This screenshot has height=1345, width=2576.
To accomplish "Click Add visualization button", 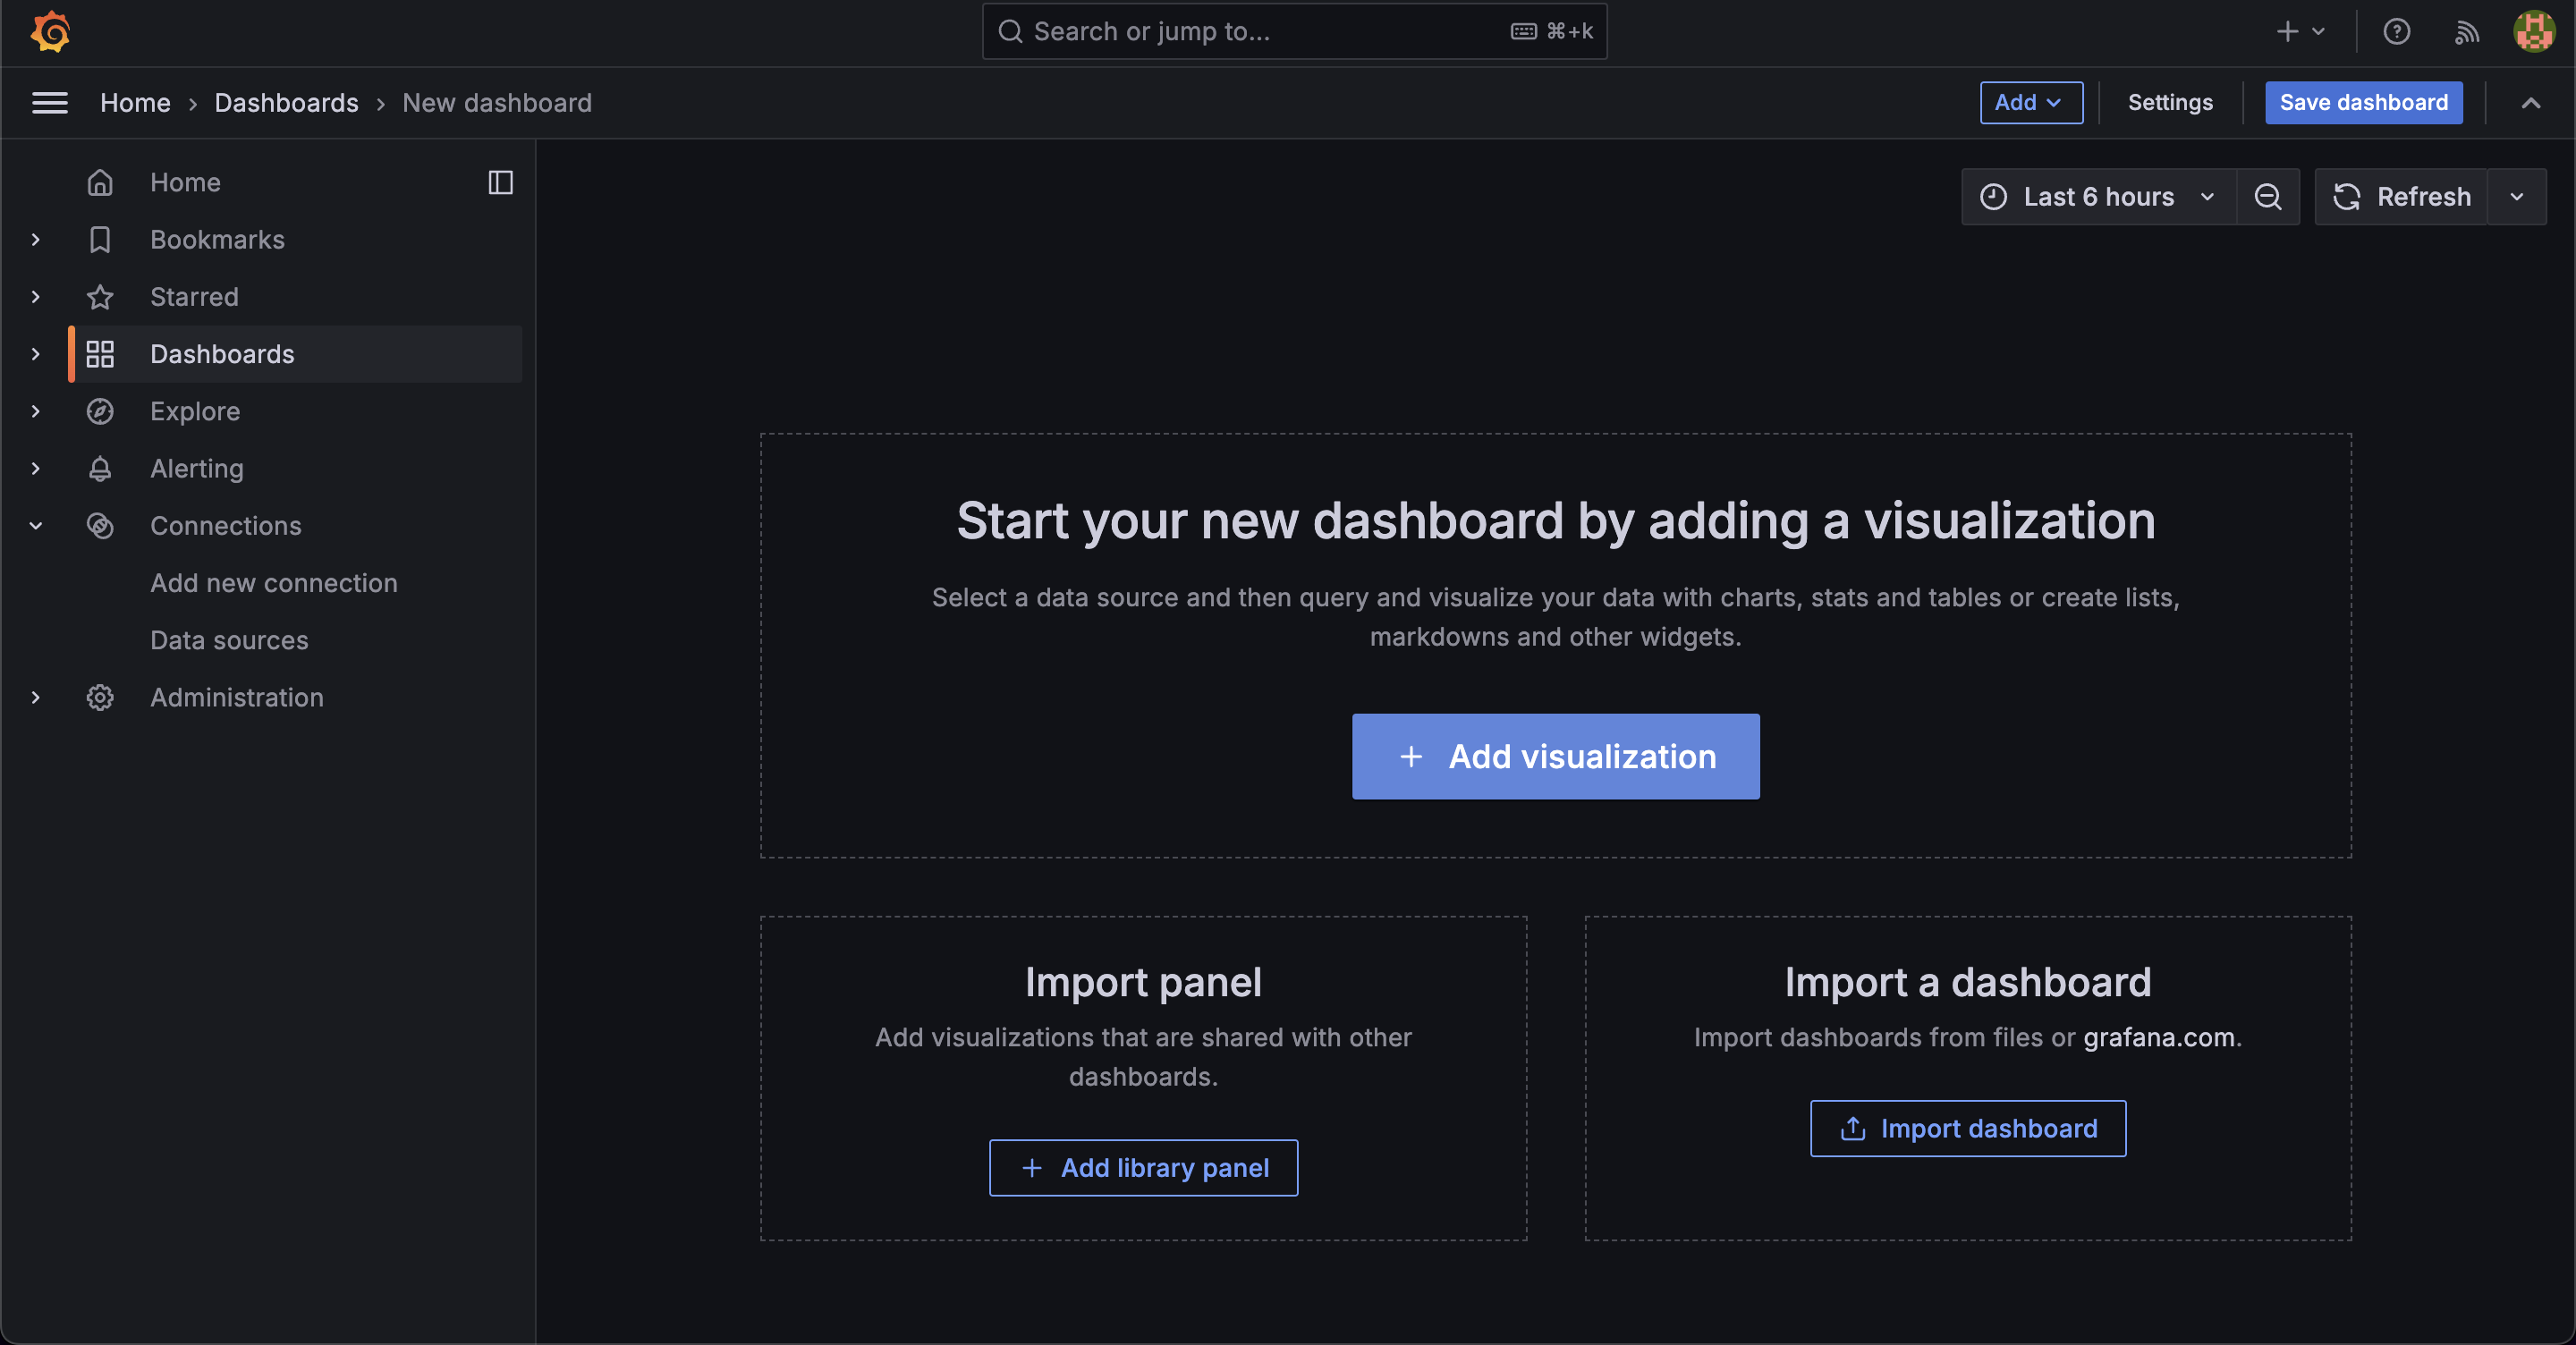I will point(1555,756).
